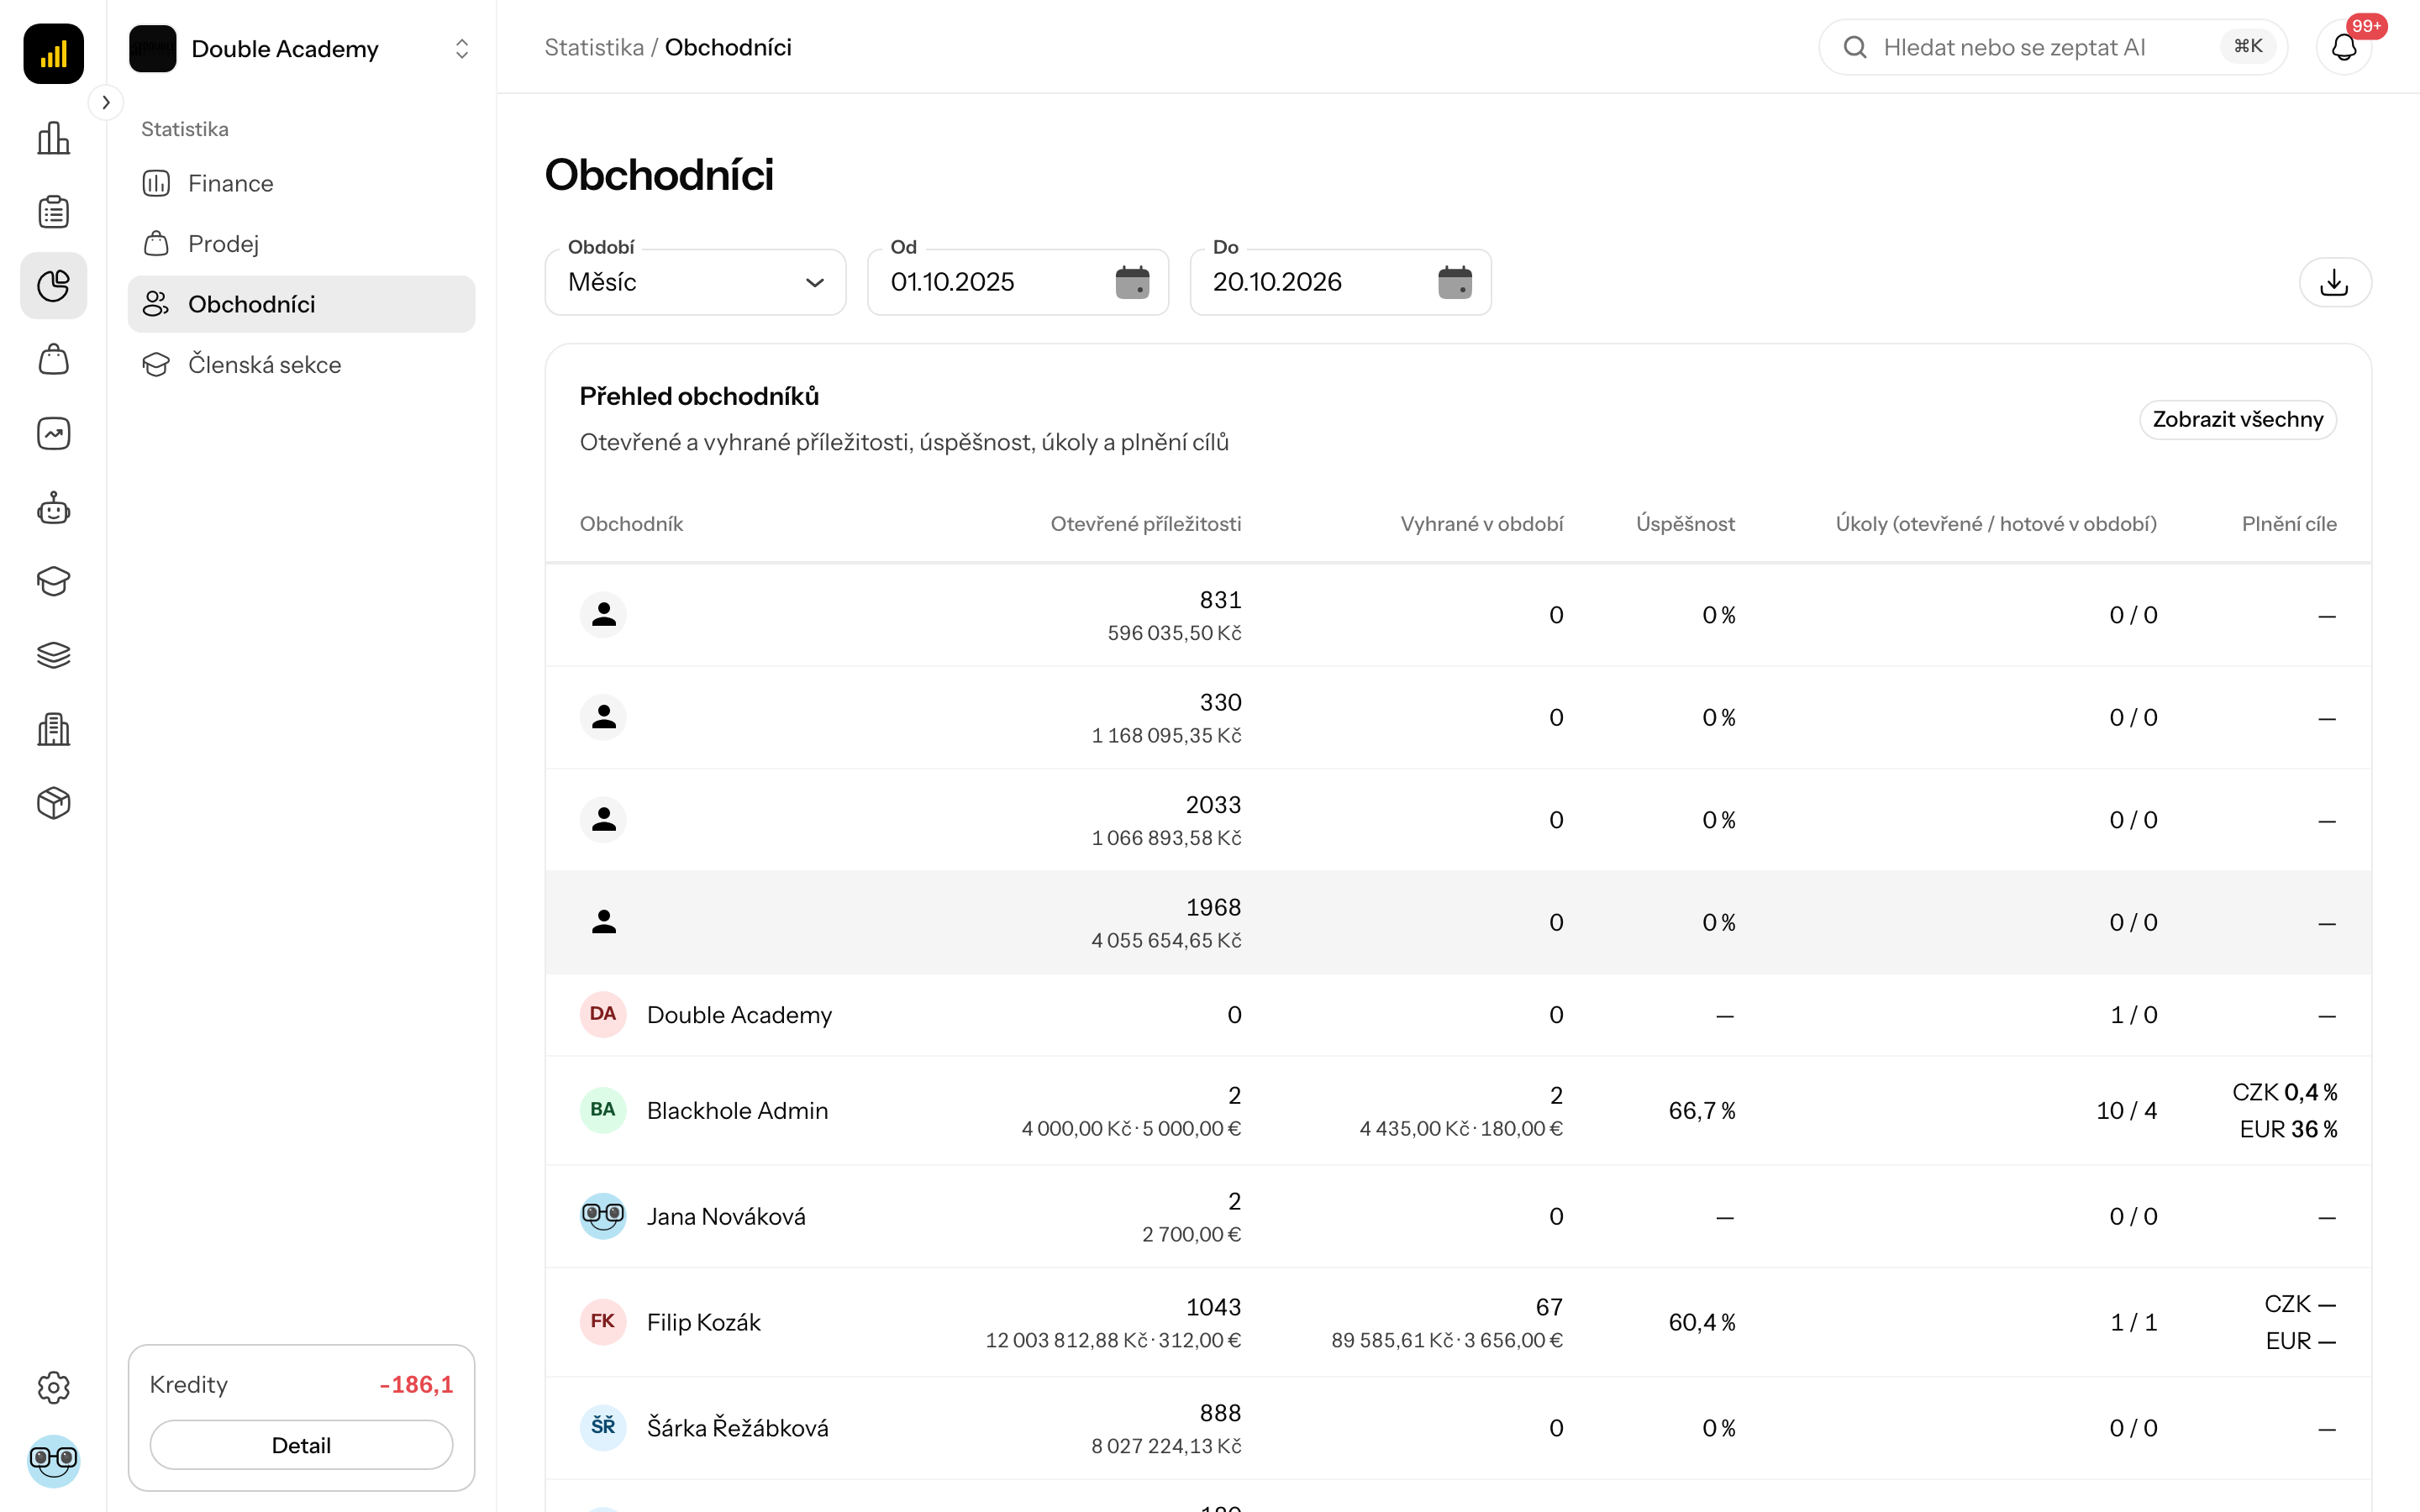Click the Plnění cíle column header
Viewport: 2420px width, 1512px height.
(x=2289, y=524)
